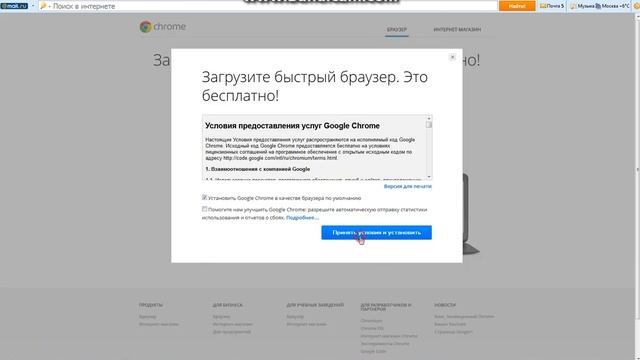
Task: Click the orange 'Найти!' search button
Action: [517, 6]
